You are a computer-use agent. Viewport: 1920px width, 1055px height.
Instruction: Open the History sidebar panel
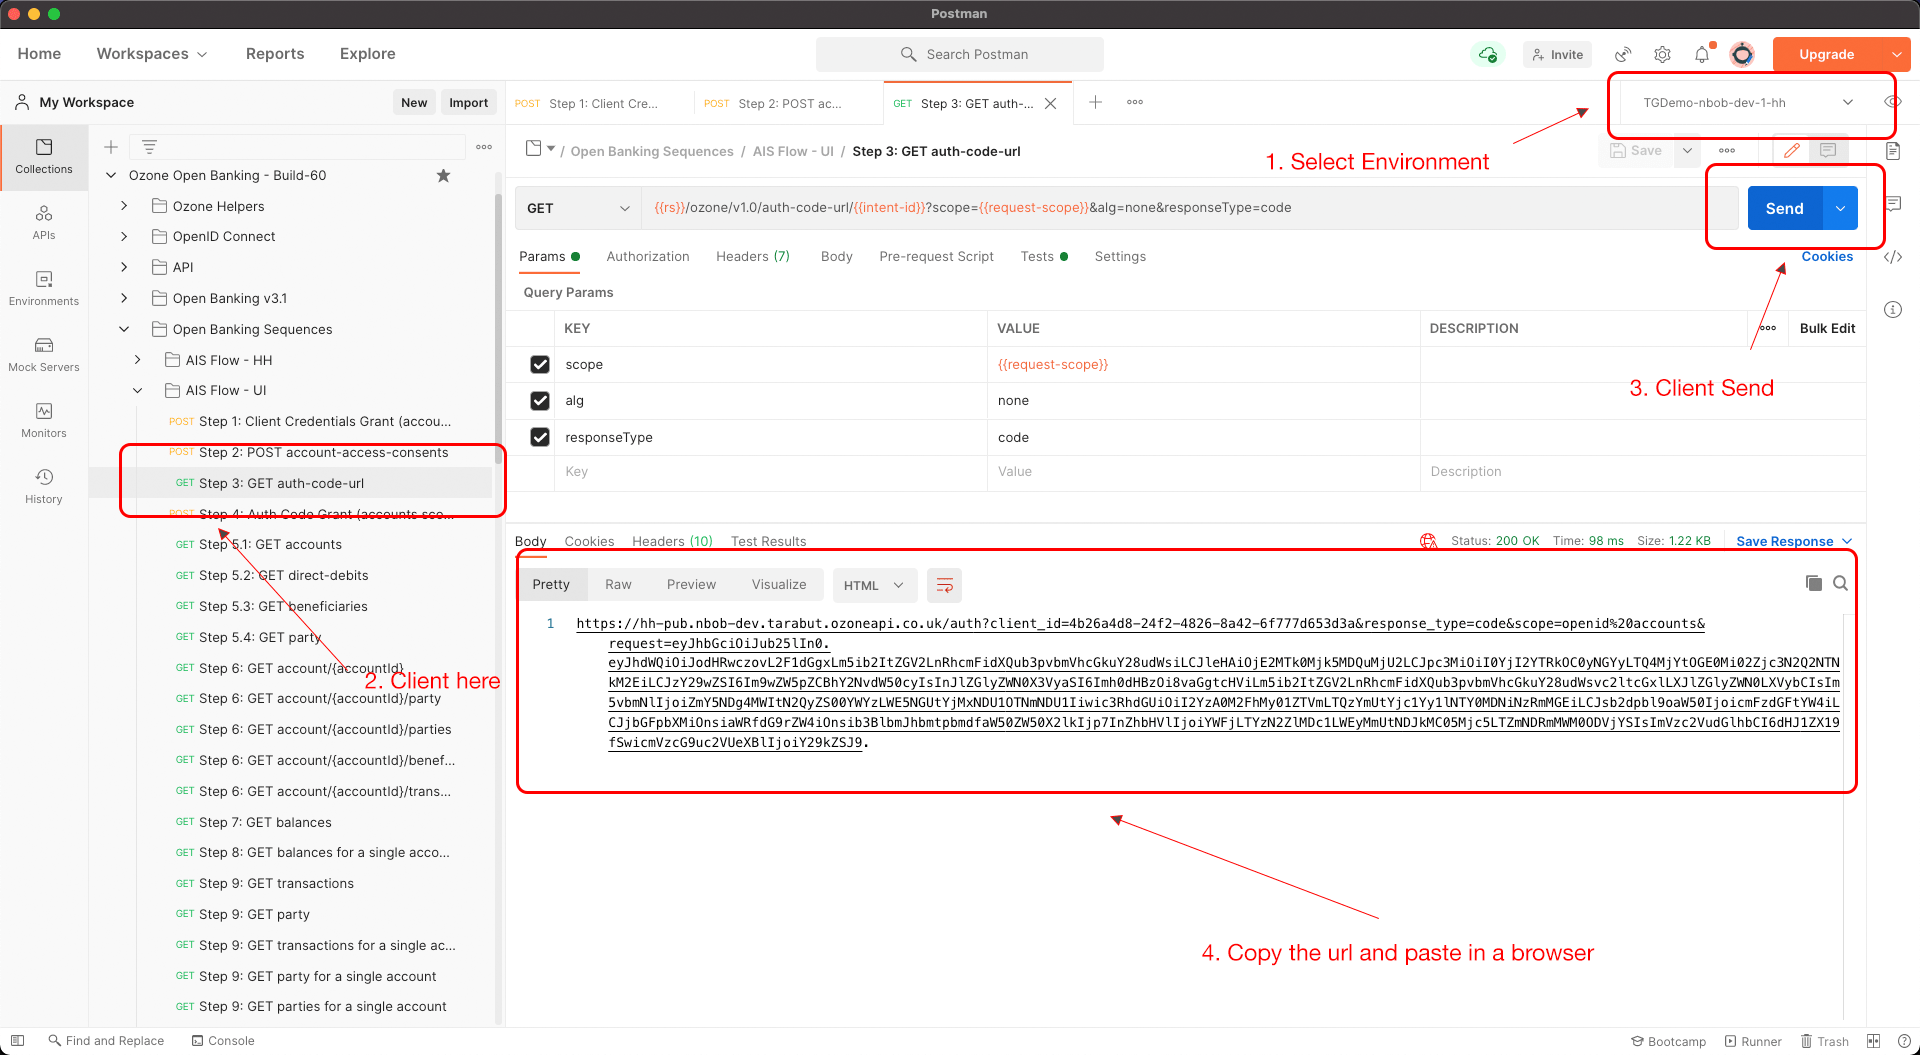click(44, 486)
